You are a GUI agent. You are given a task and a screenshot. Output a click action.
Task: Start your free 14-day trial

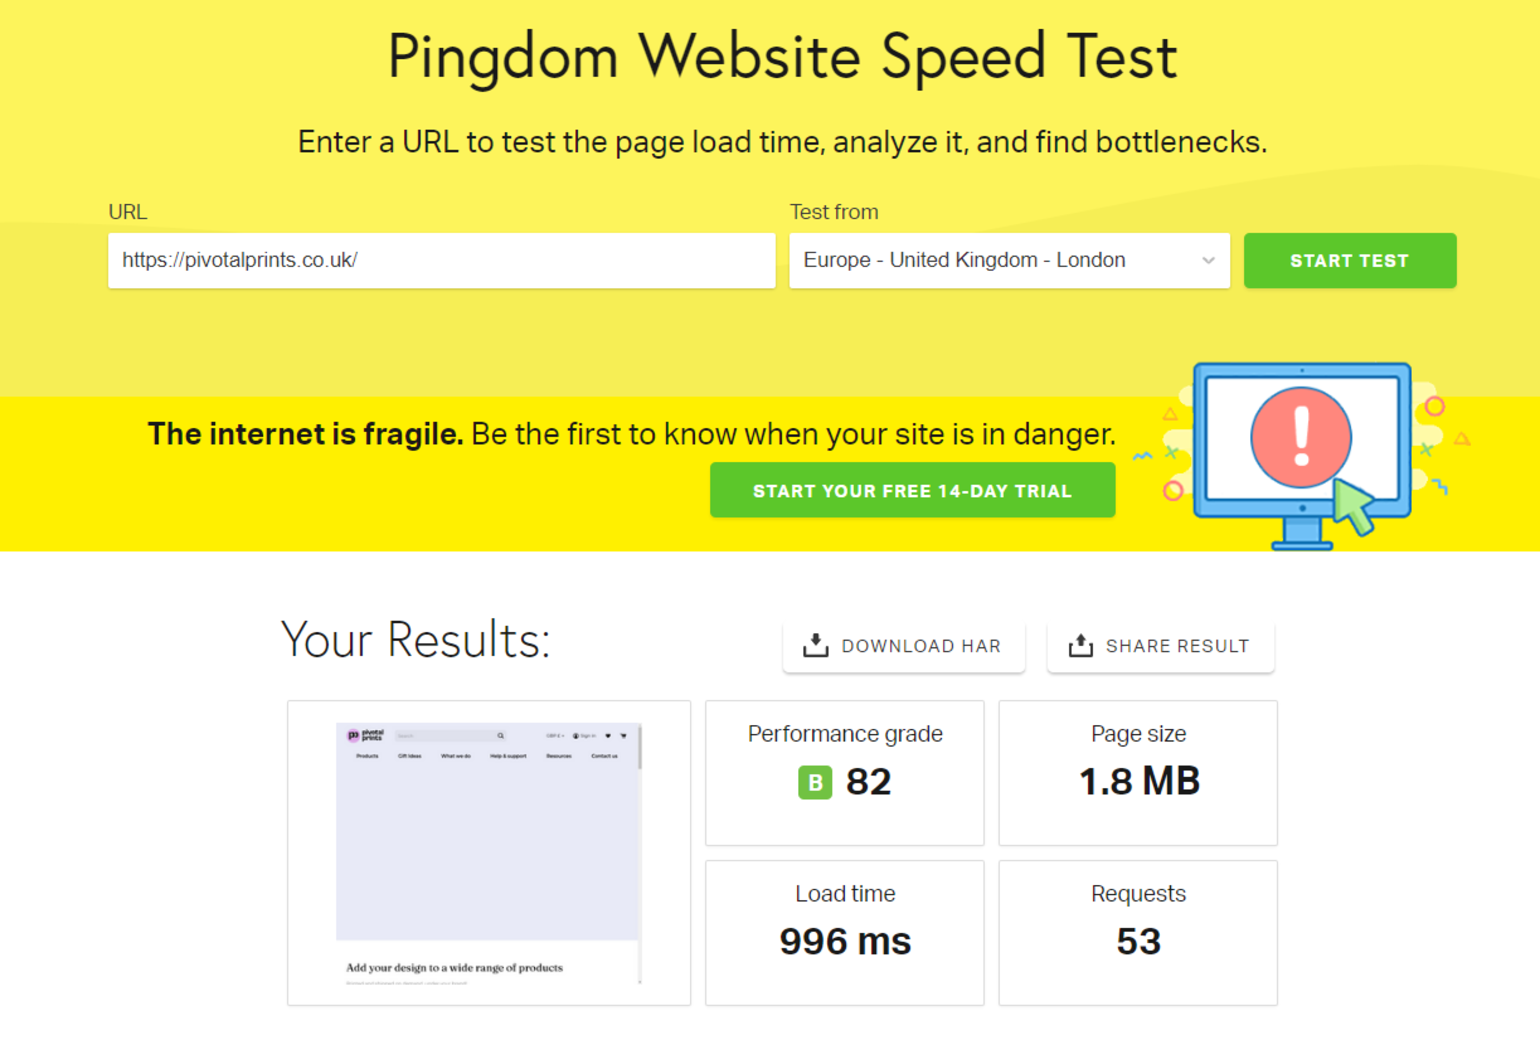(912, 490)
